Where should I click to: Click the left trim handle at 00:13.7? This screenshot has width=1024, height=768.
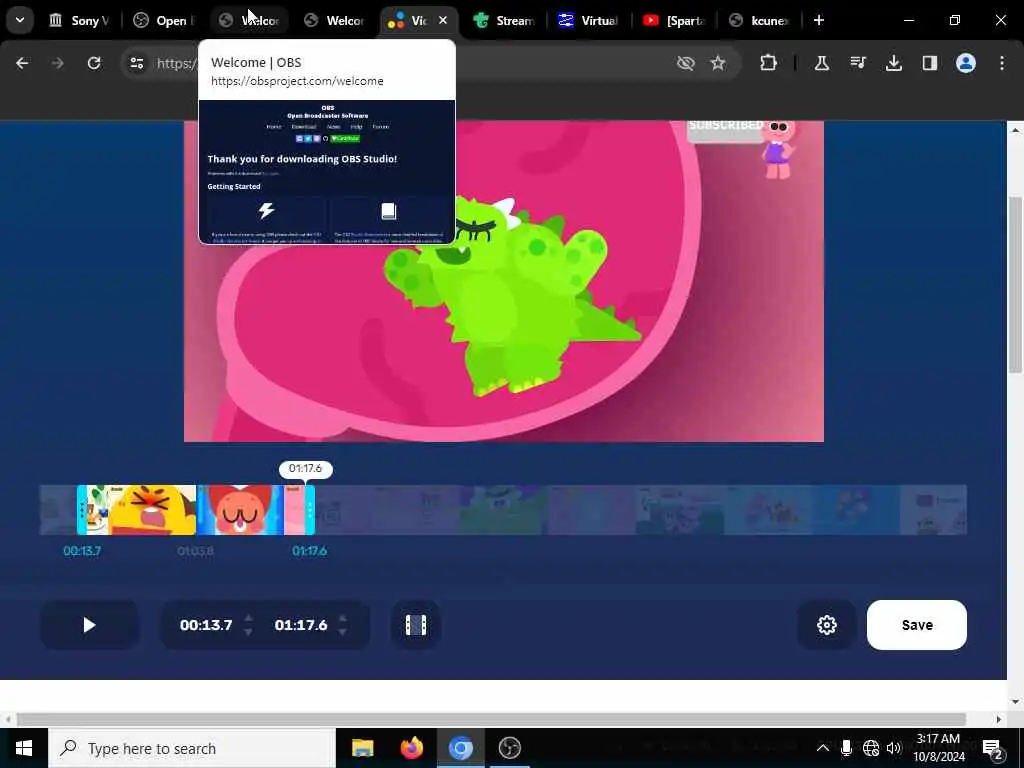pos(82,509)
